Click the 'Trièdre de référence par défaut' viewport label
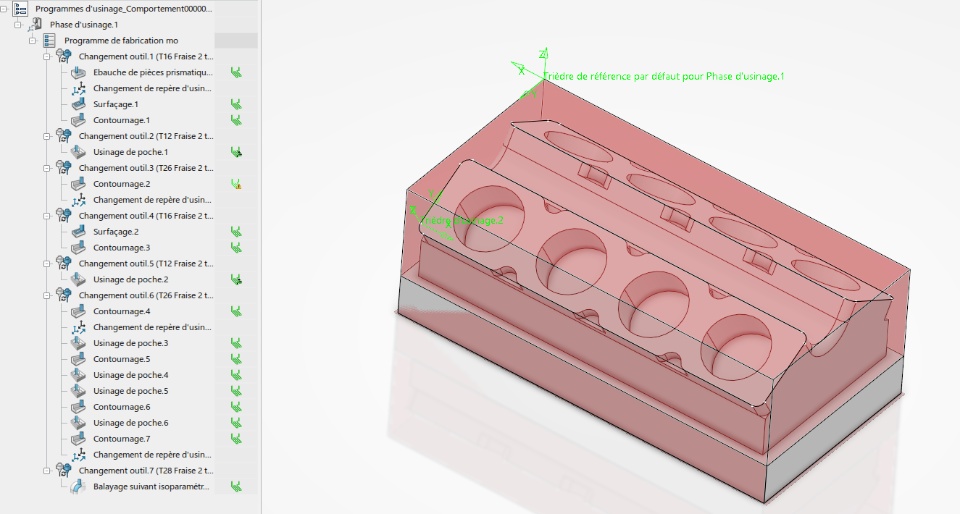This screenshot has height=514, width=960. point(664,76)
